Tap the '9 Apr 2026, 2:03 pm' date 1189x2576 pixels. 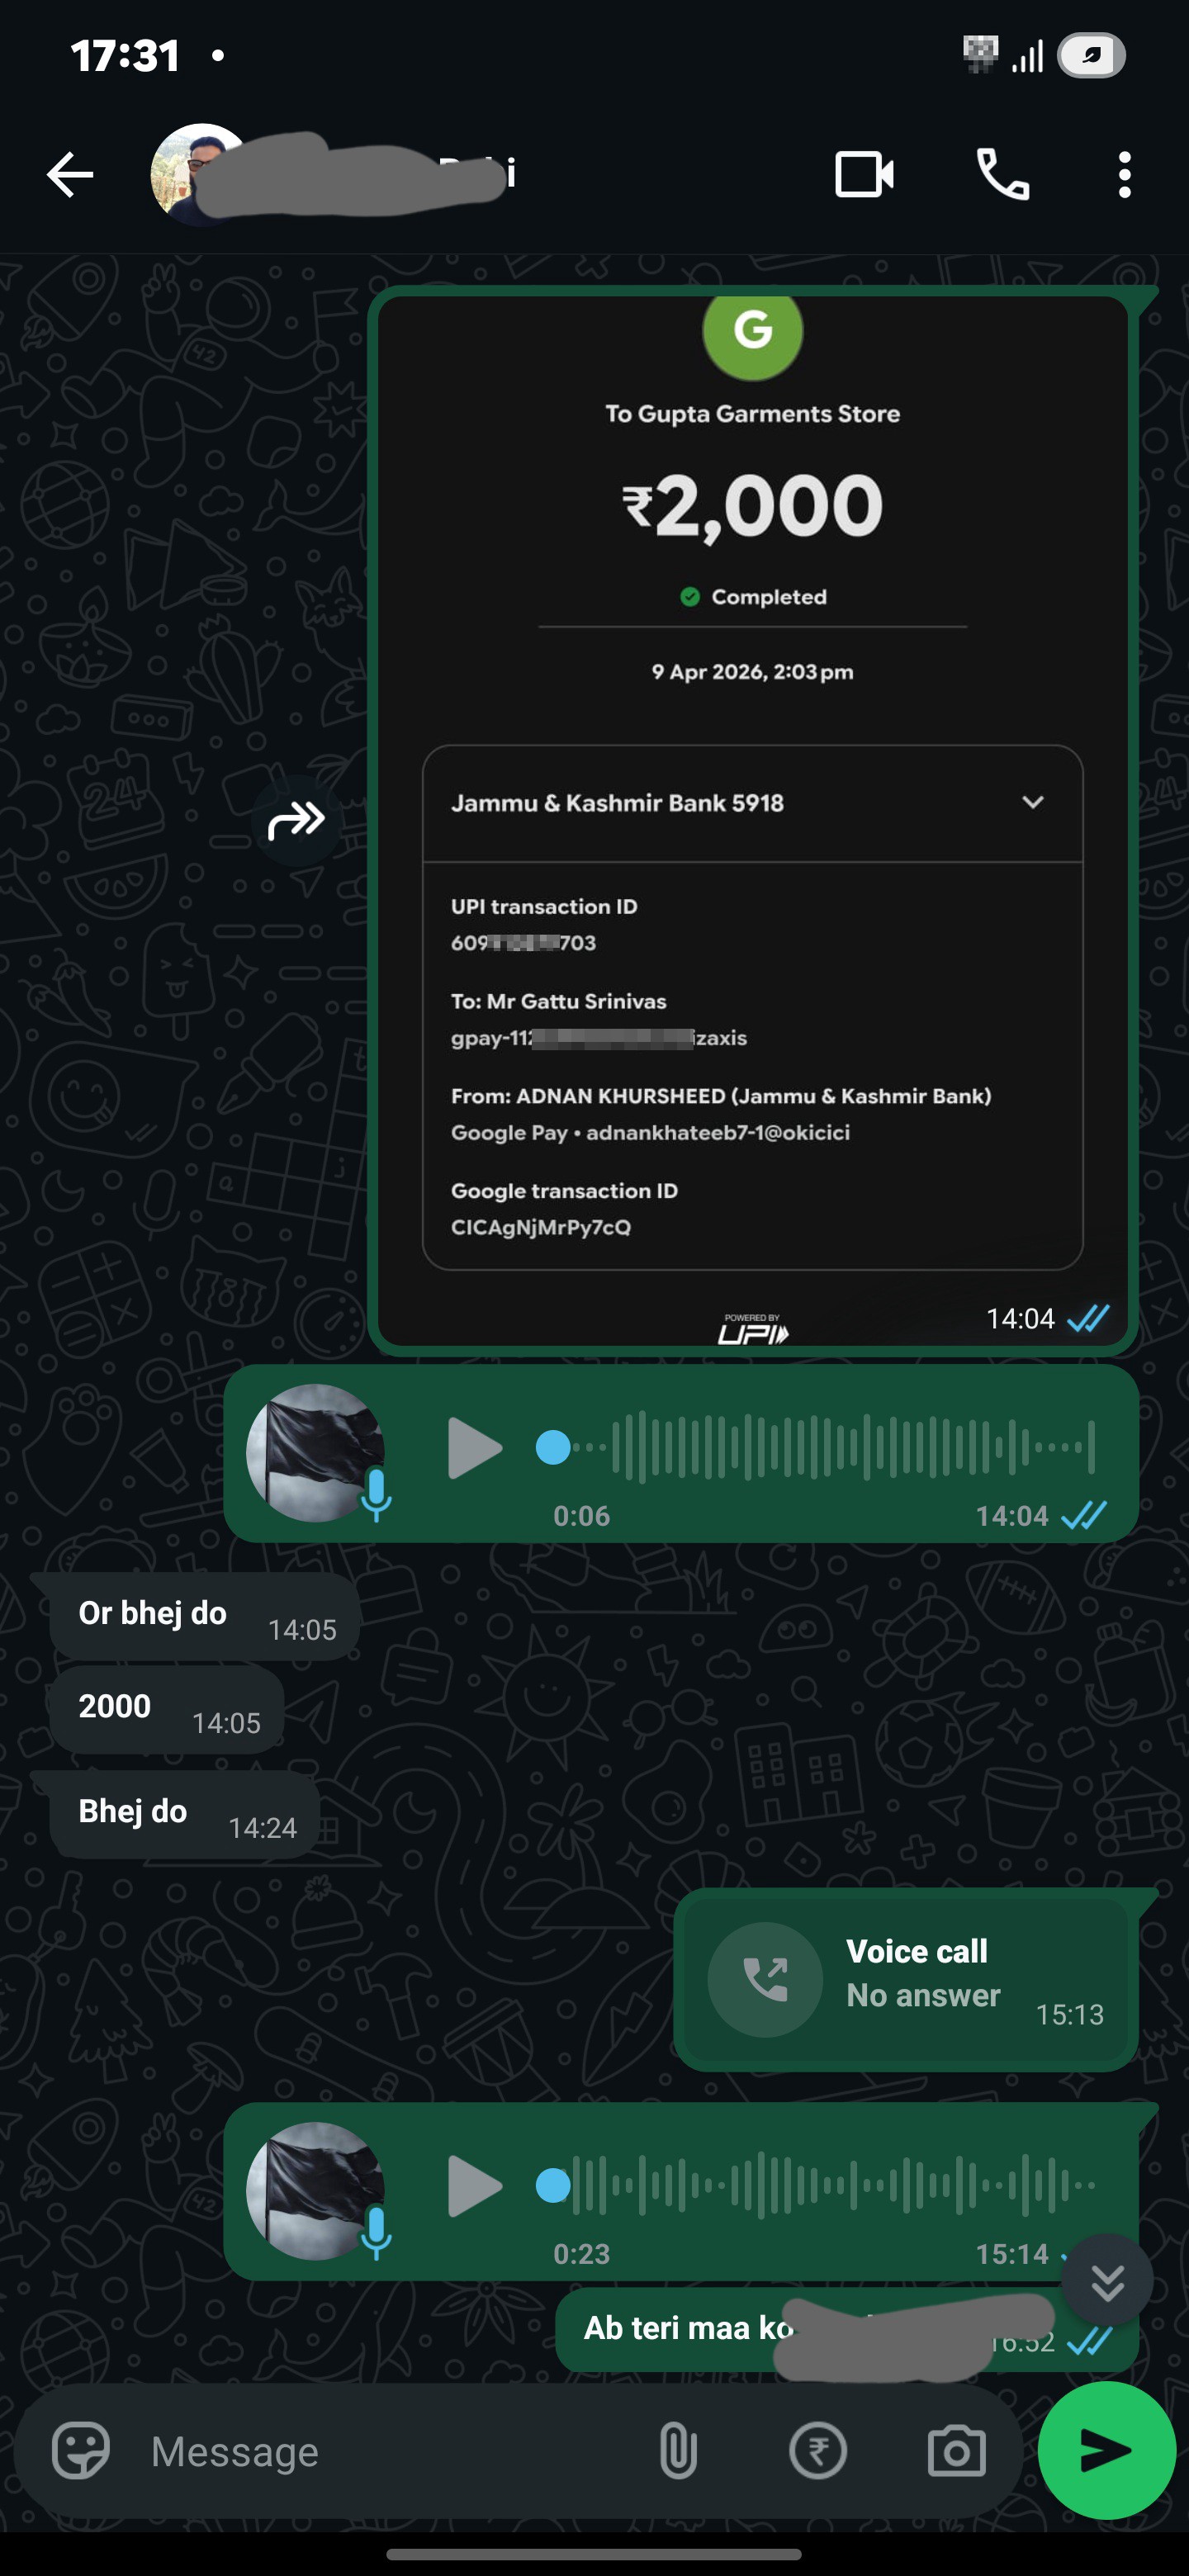pyautogui.click(x=752, y=672)
